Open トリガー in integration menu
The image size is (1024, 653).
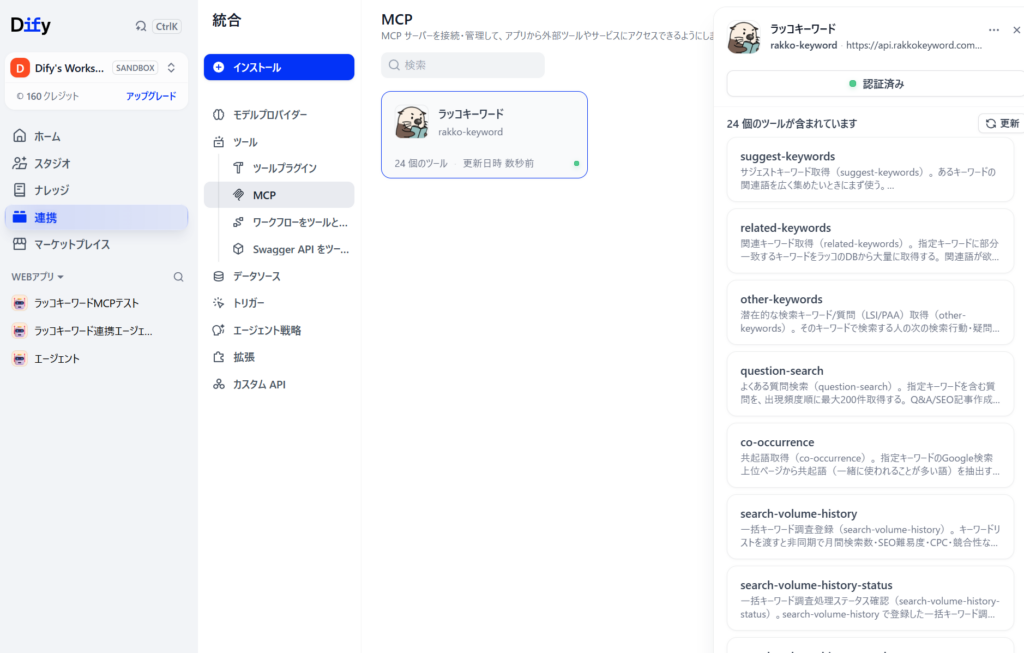(x=279, y=303)
